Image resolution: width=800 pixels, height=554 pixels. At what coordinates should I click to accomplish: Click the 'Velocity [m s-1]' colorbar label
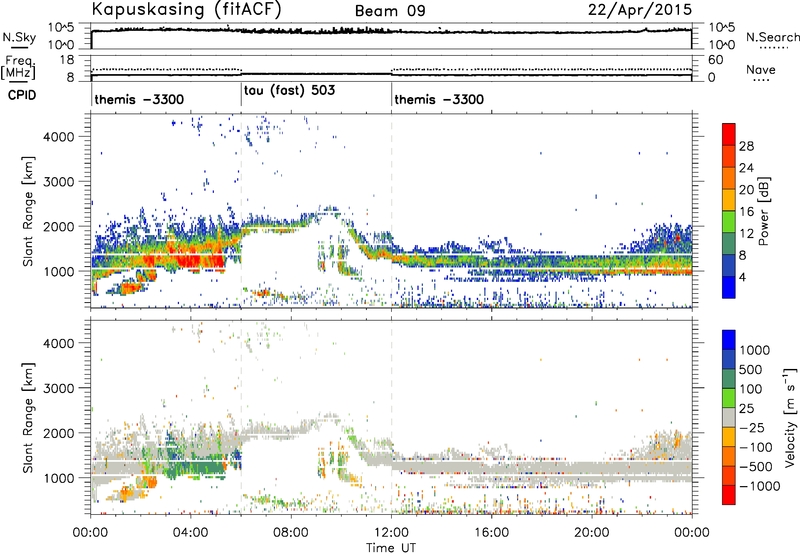coord(790,417)
